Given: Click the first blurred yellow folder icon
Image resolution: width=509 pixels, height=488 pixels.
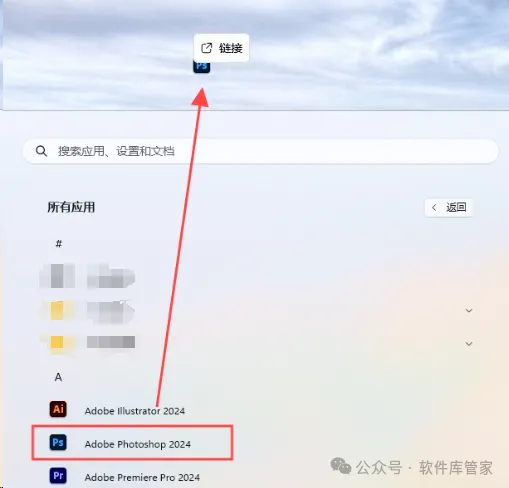Looking at the screenshot, I should (x=57, y=311).
